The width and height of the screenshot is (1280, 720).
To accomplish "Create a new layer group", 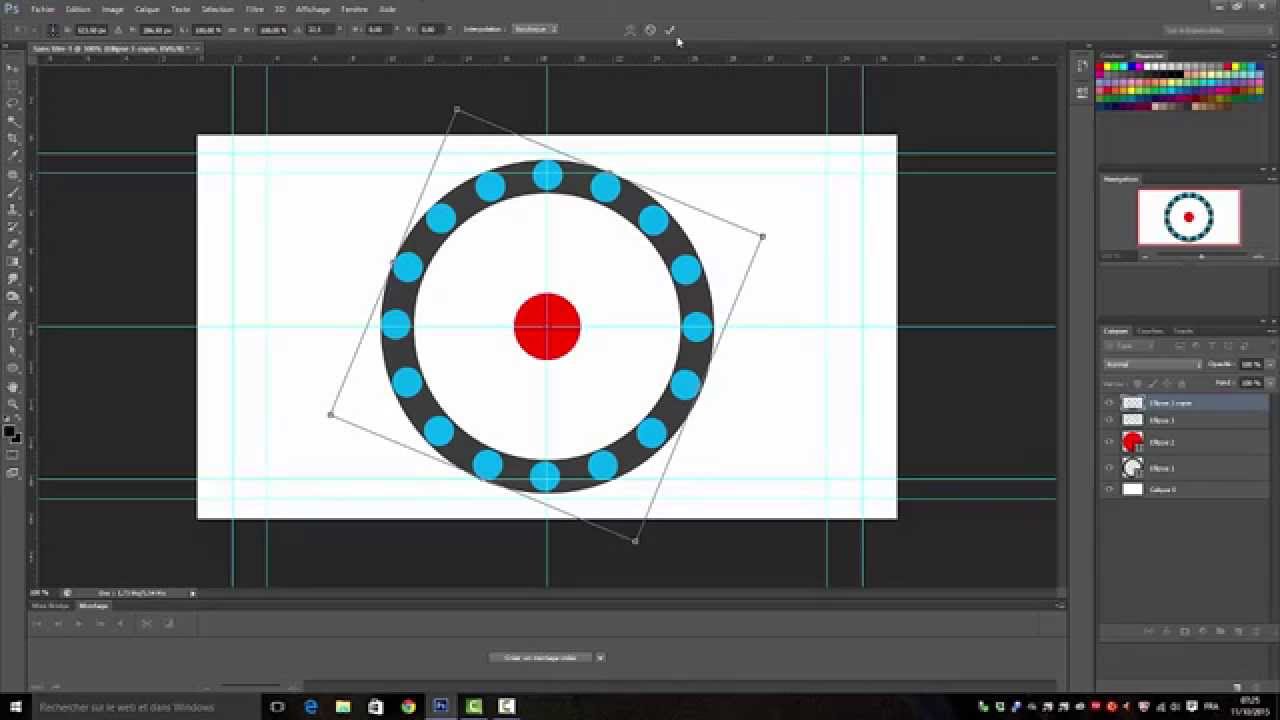I will (1220, 631).
